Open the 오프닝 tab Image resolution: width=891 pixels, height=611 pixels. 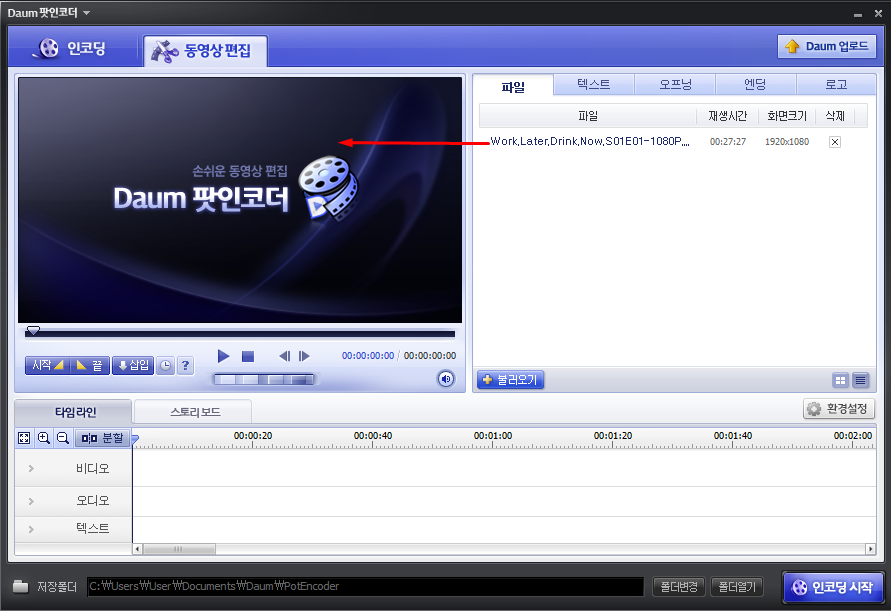pos(675,84)
